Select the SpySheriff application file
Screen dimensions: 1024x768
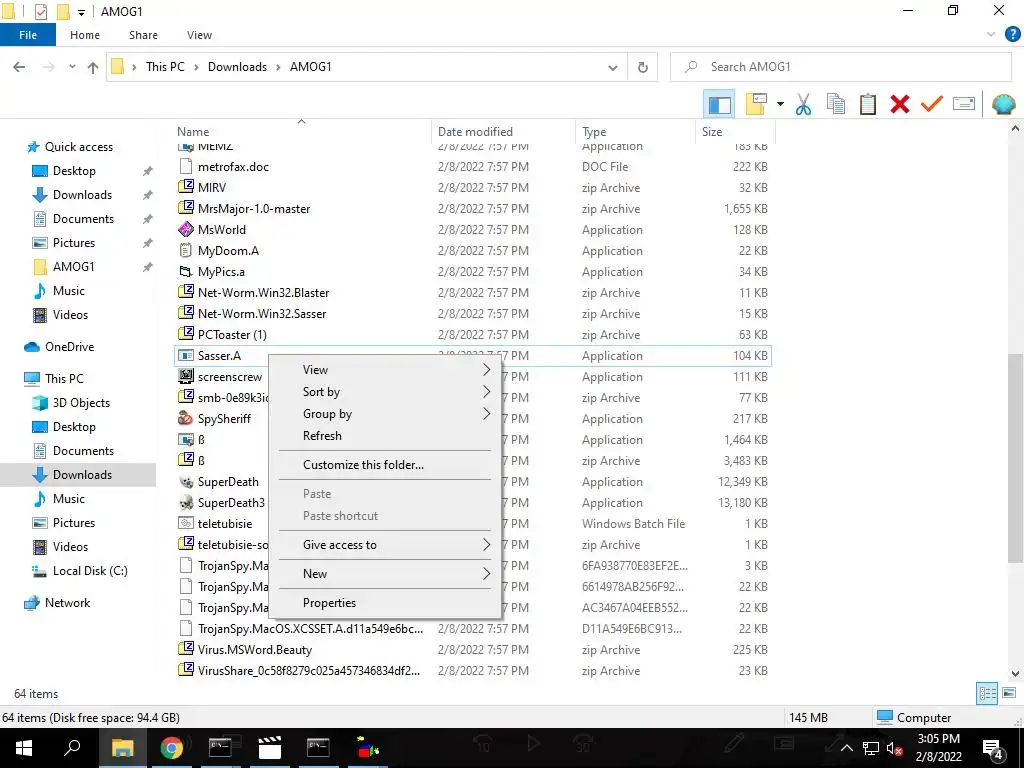215,419
